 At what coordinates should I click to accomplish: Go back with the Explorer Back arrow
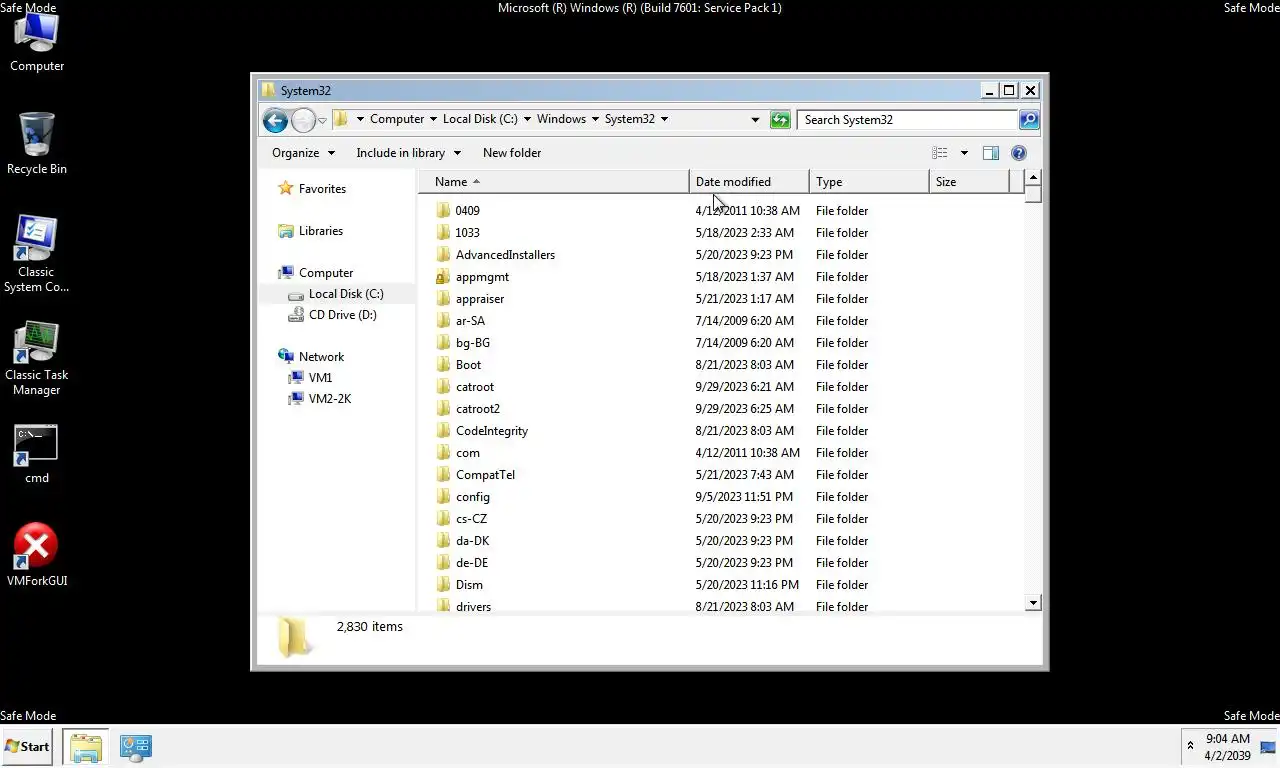[275, 120]
